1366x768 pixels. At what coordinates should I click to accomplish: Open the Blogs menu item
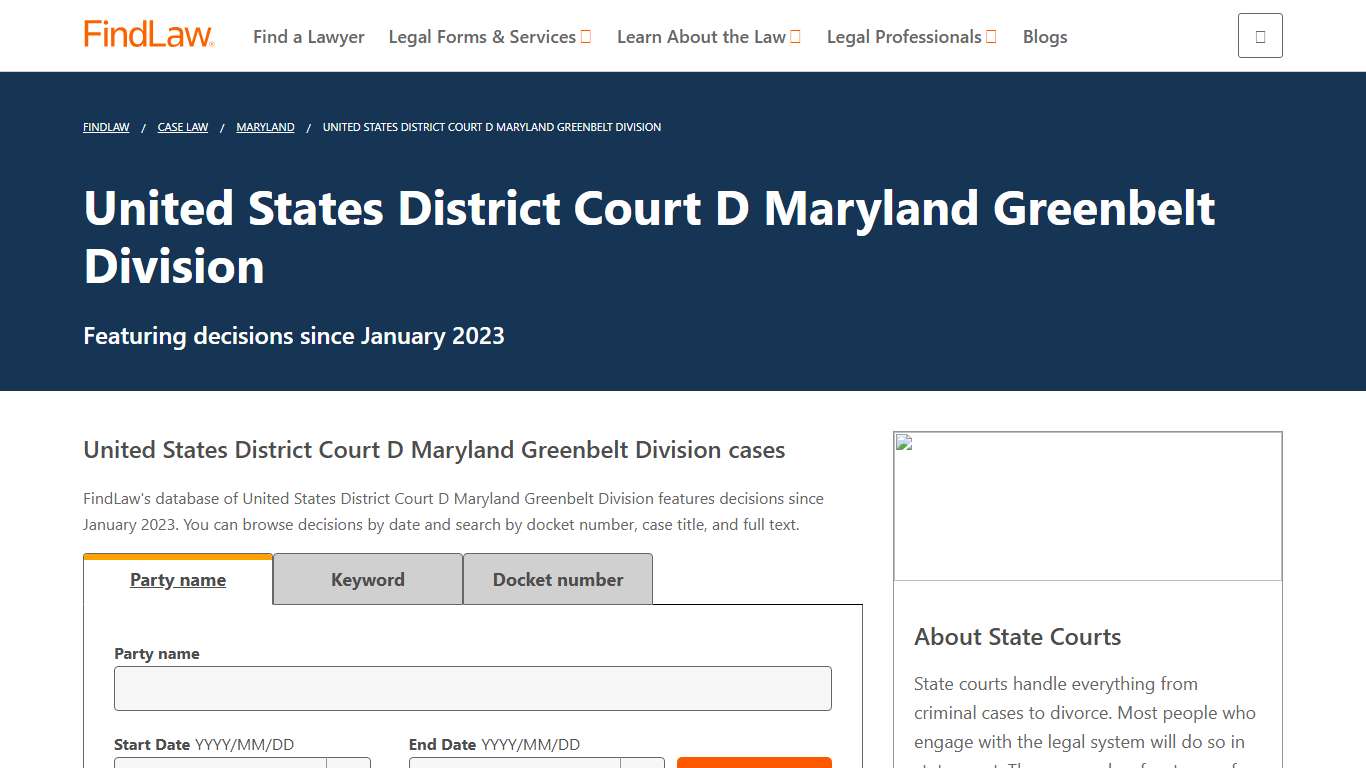(x=1044, y=36)
